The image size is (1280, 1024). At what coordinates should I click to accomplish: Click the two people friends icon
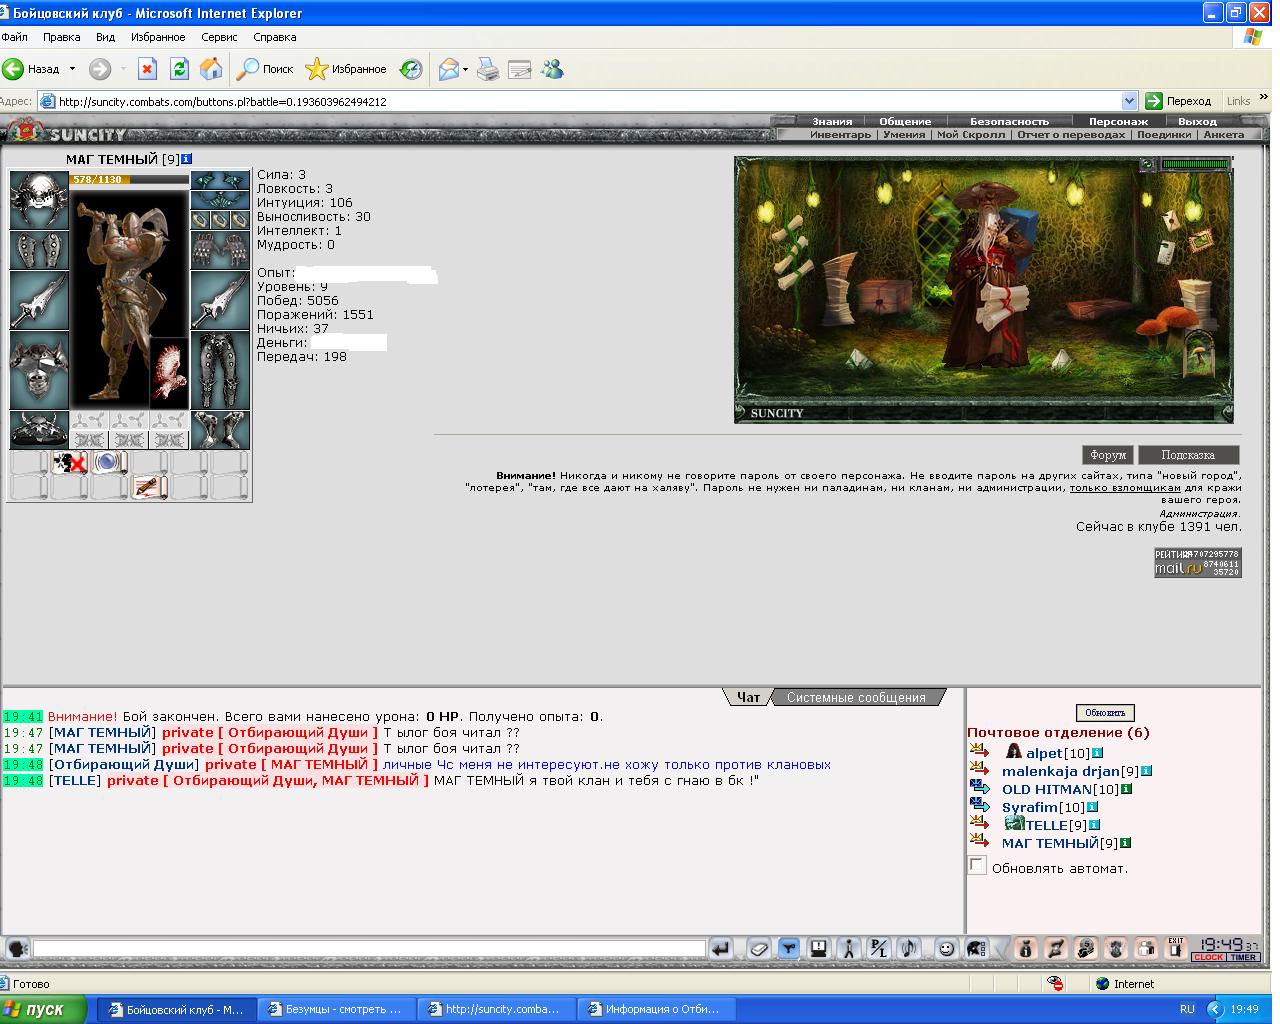1146,948
